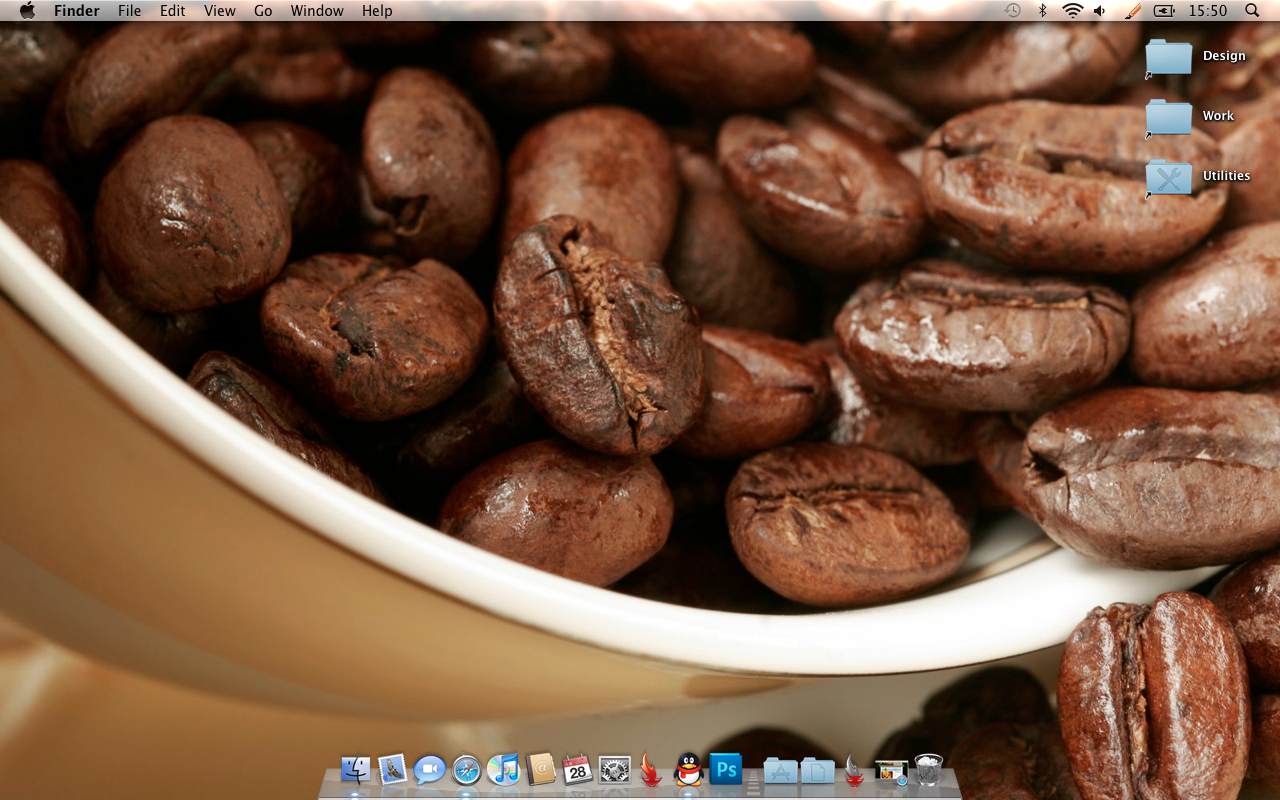Open the Window menu
1280x800 pixels.
(x=317, y=11)
